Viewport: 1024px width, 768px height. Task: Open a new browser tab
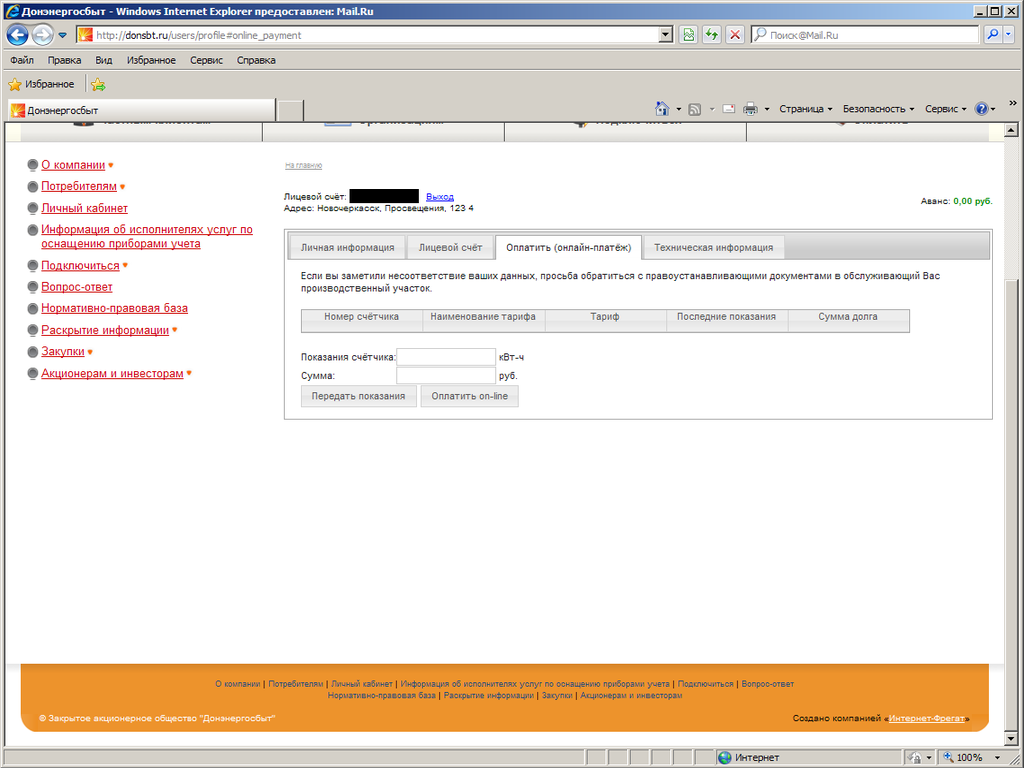(x=291, y=111)
